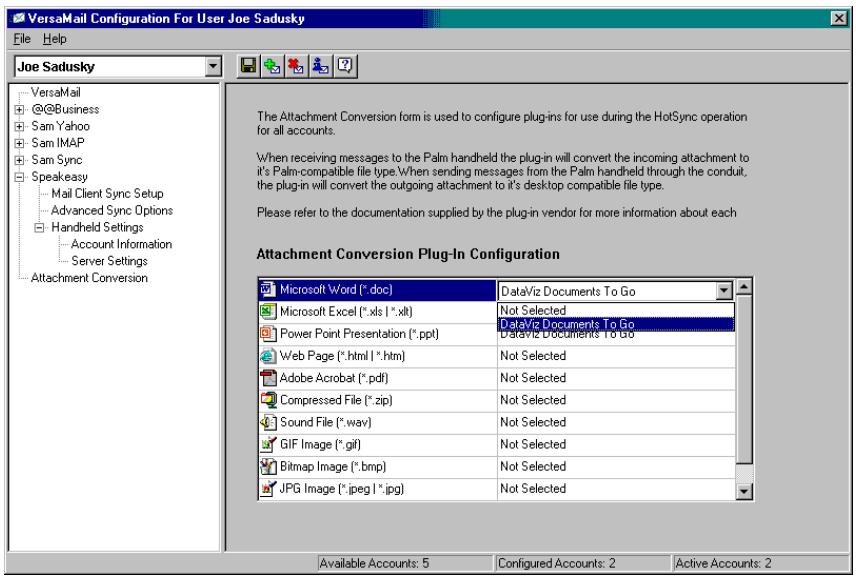Collapse the Handheld Settings node
Viewport: 856px width, 579px height.
click(39, 228)
